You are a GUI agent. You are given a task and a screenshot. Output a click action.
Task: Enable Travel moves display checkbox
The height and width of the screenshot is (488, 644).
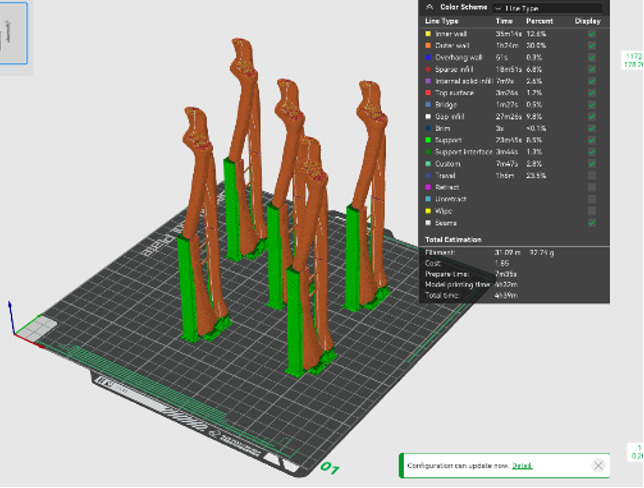[592, 175]
